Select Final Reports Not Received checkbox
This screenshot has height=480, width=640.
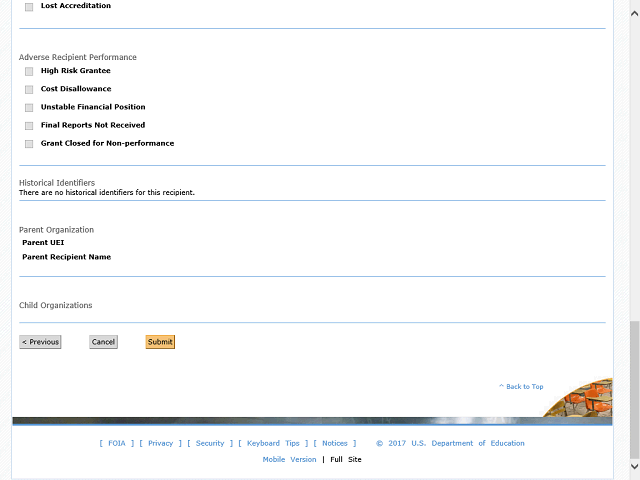[x=29, y=126]
